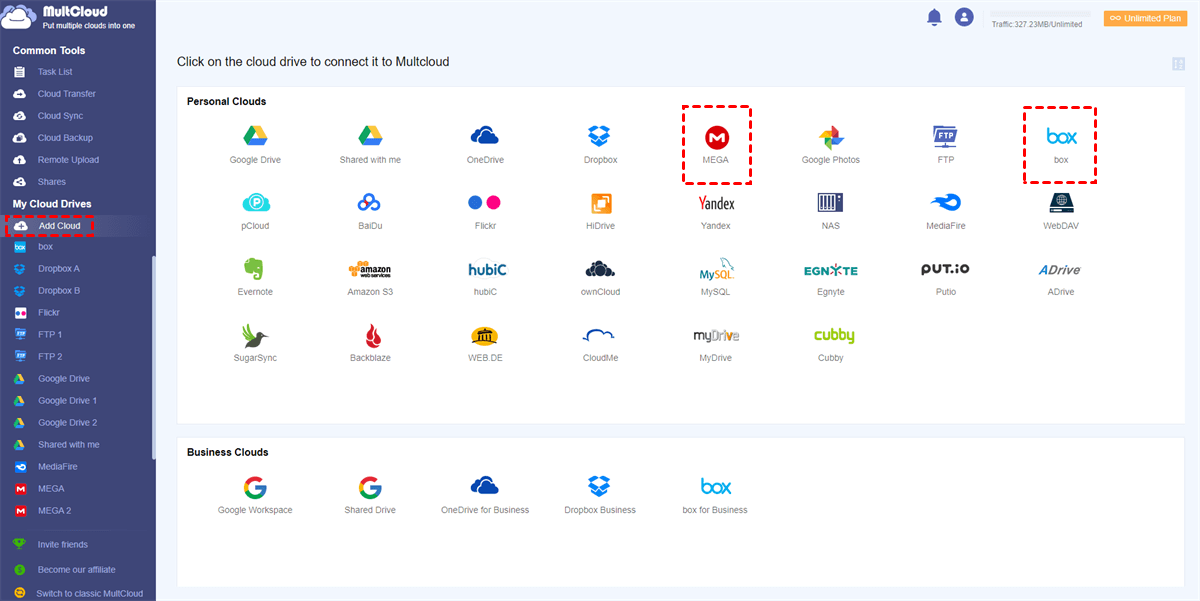Toggle the grid view layout icon

coord(1179,64)
